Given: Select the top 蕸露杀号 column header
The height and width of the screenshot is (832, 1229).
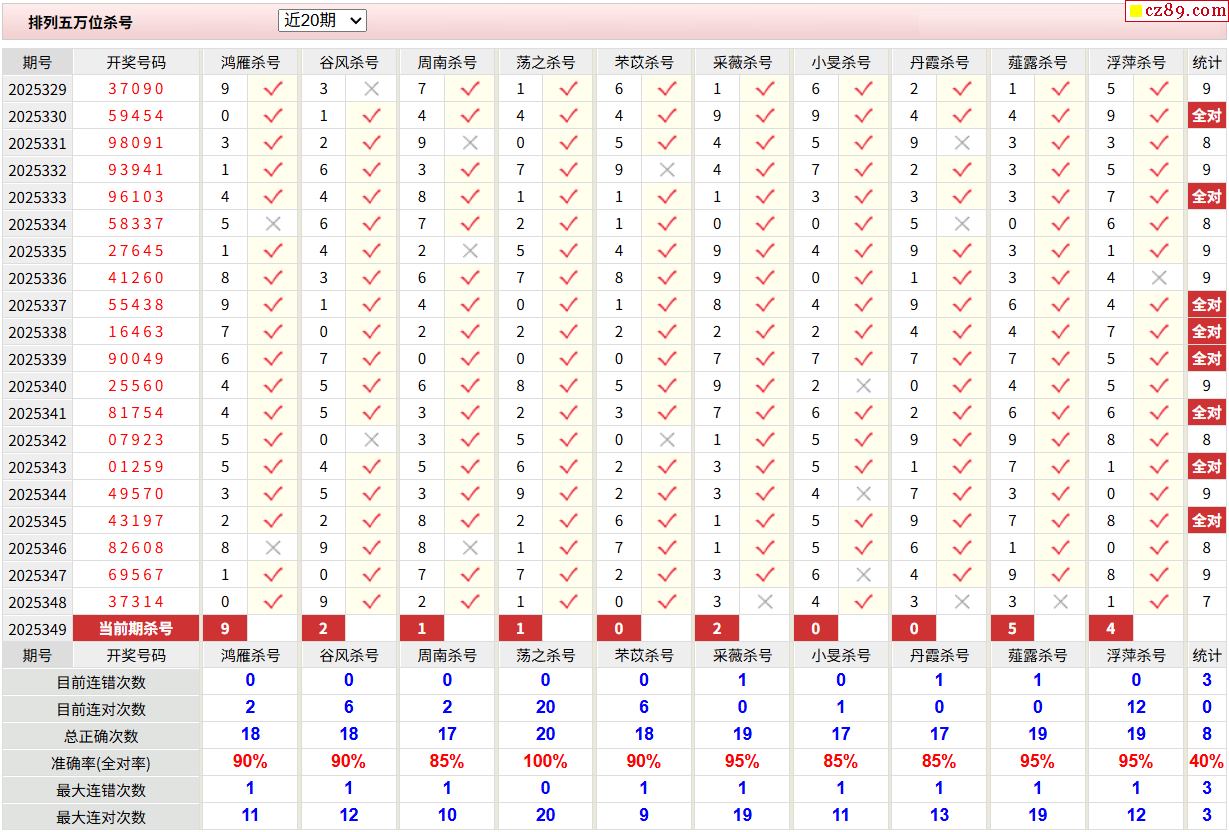Looking at the screenshot, I should coord(1038,62).
